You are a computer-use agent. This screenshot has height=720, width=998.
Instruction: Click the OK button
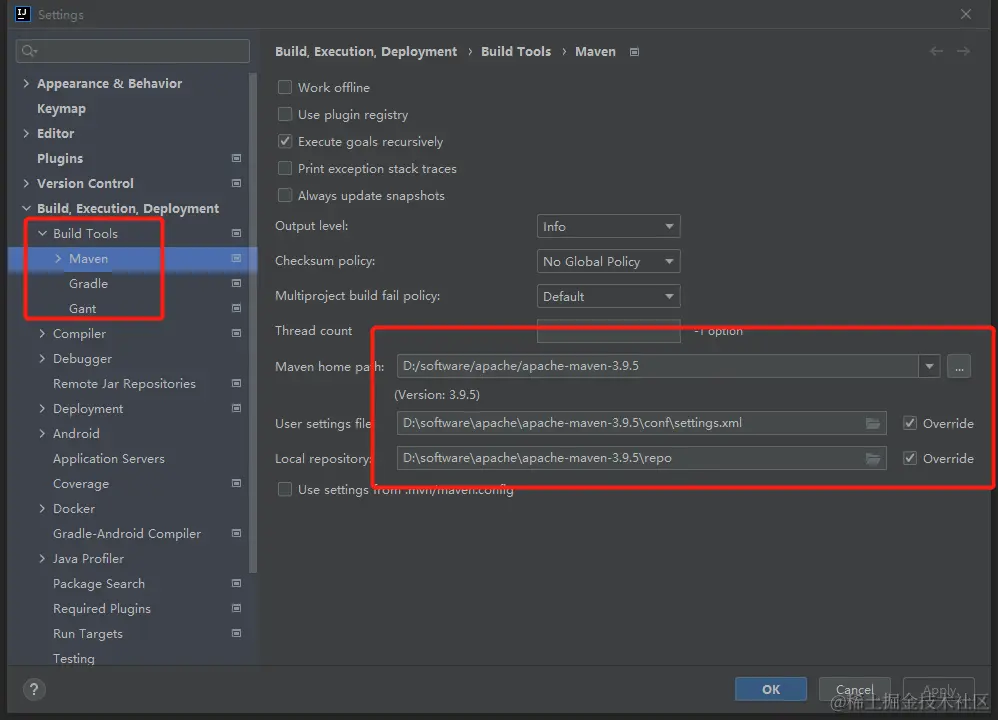coord(770,689)
